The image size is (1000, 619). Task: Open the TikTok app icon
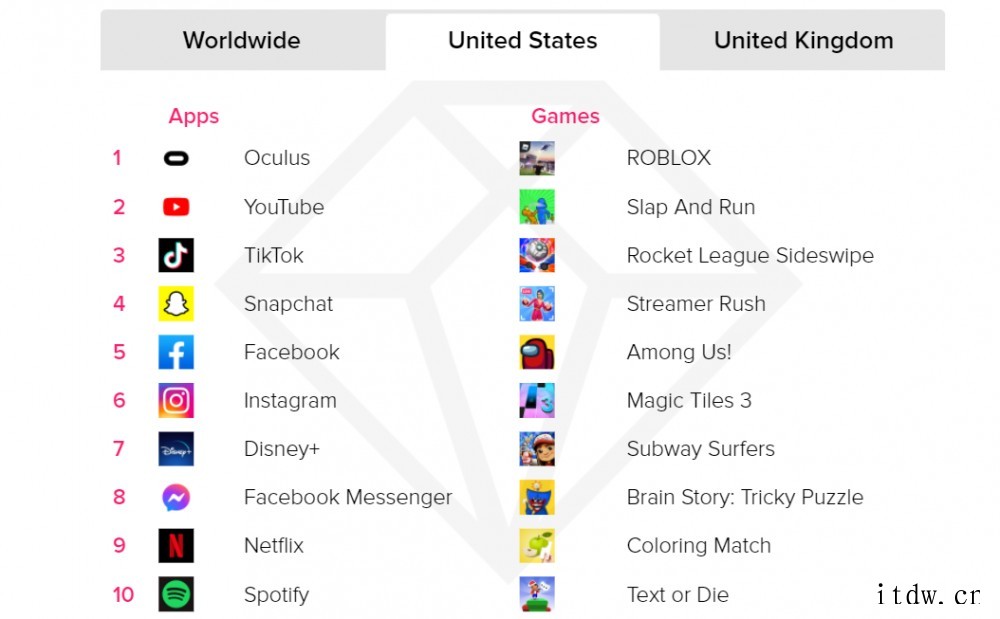click(x=176, y=256)
